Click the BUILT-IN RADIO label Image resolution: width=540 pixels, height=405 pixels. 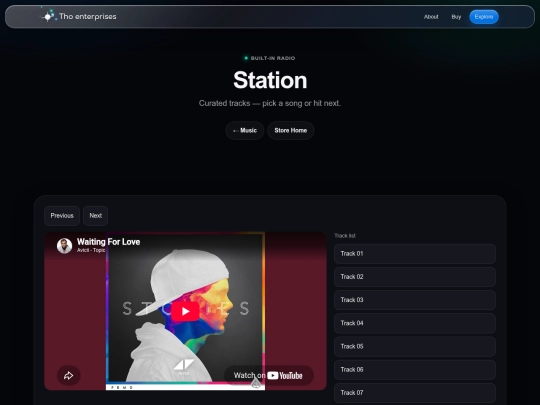click(273, 58)
